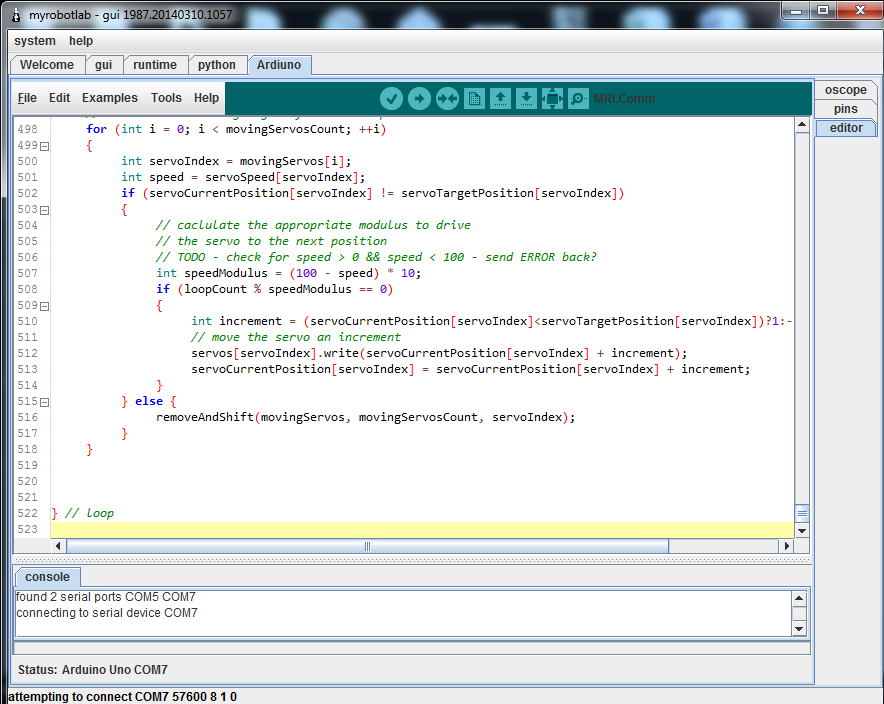Collapse the code fold at line 509
The image size is (884, 704).
coord(44,306)
